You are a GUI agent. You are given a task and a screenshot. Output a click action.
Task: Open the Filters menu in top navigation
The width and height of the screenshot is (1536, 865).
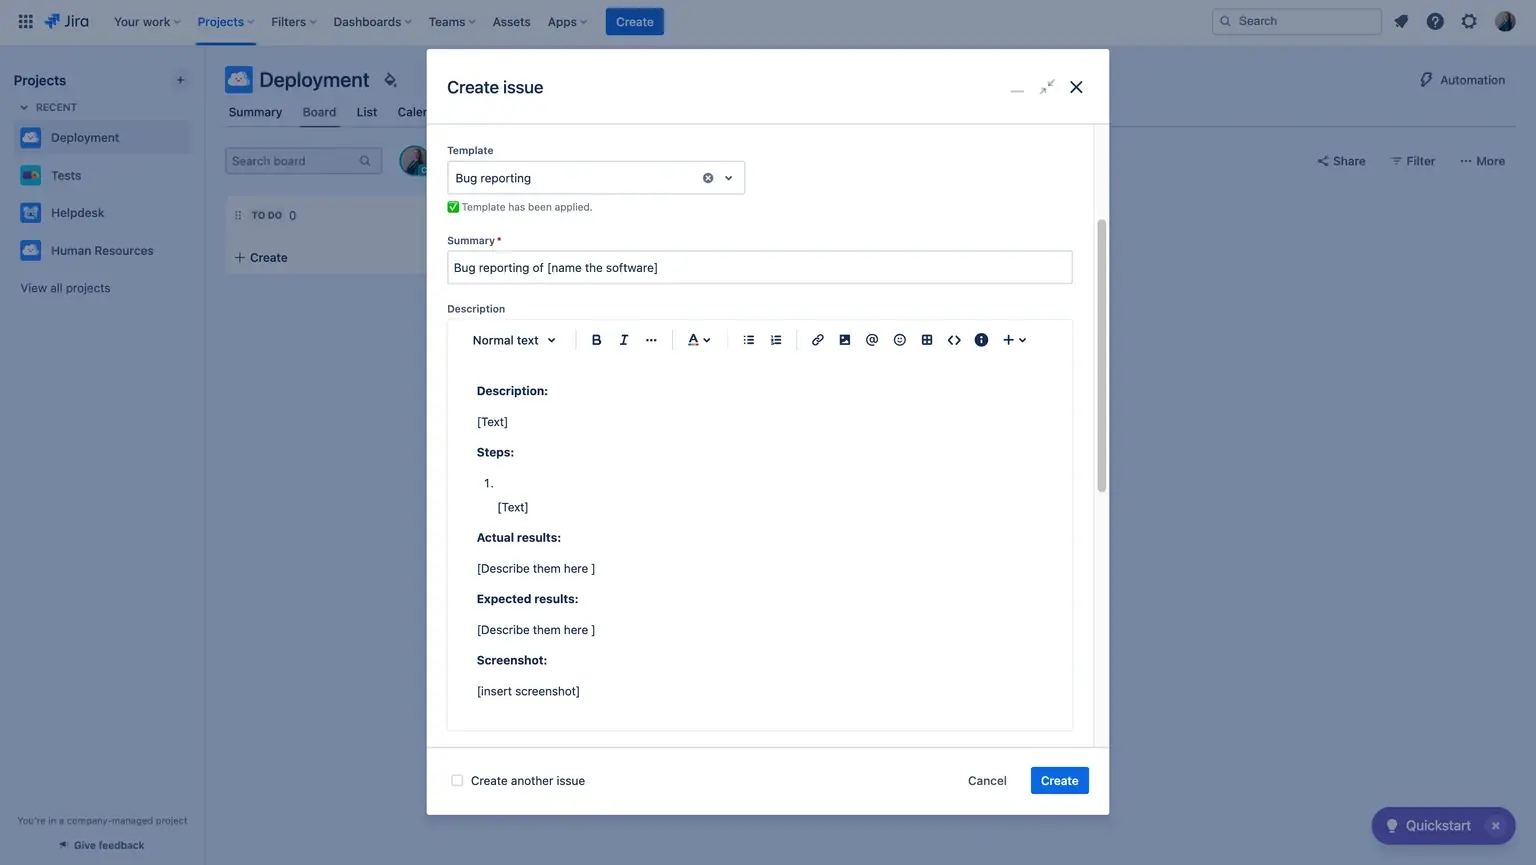click(x=293, y=22)
